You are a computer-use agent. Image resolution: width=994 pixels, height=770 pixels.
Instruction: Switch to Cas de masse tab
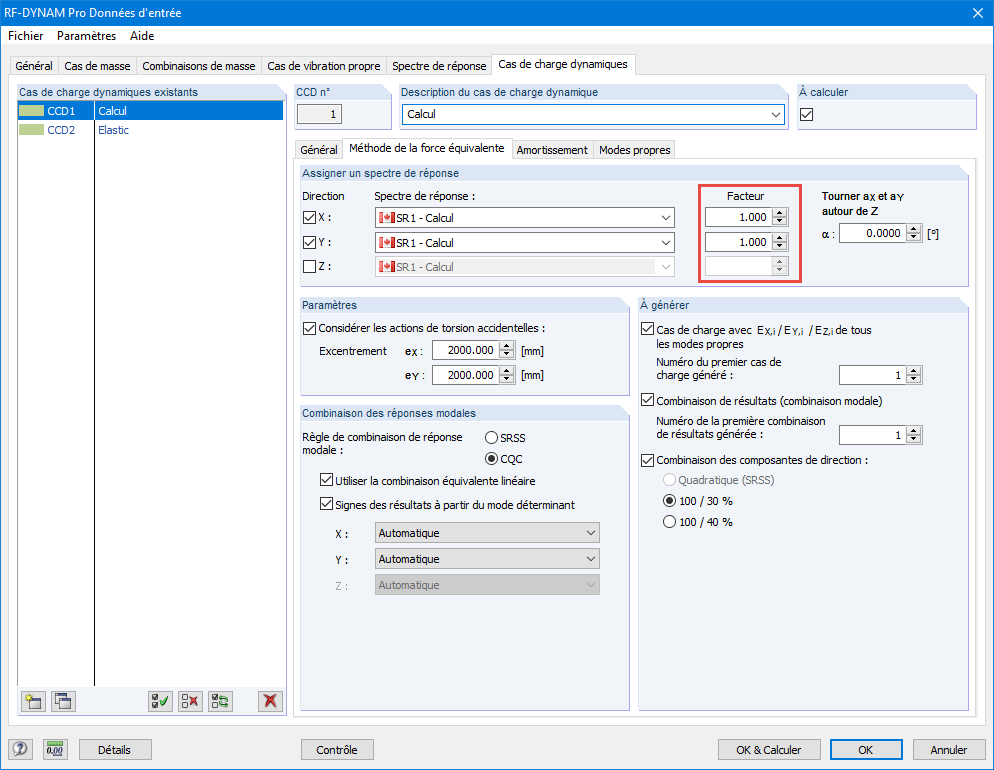pos(97,66)
